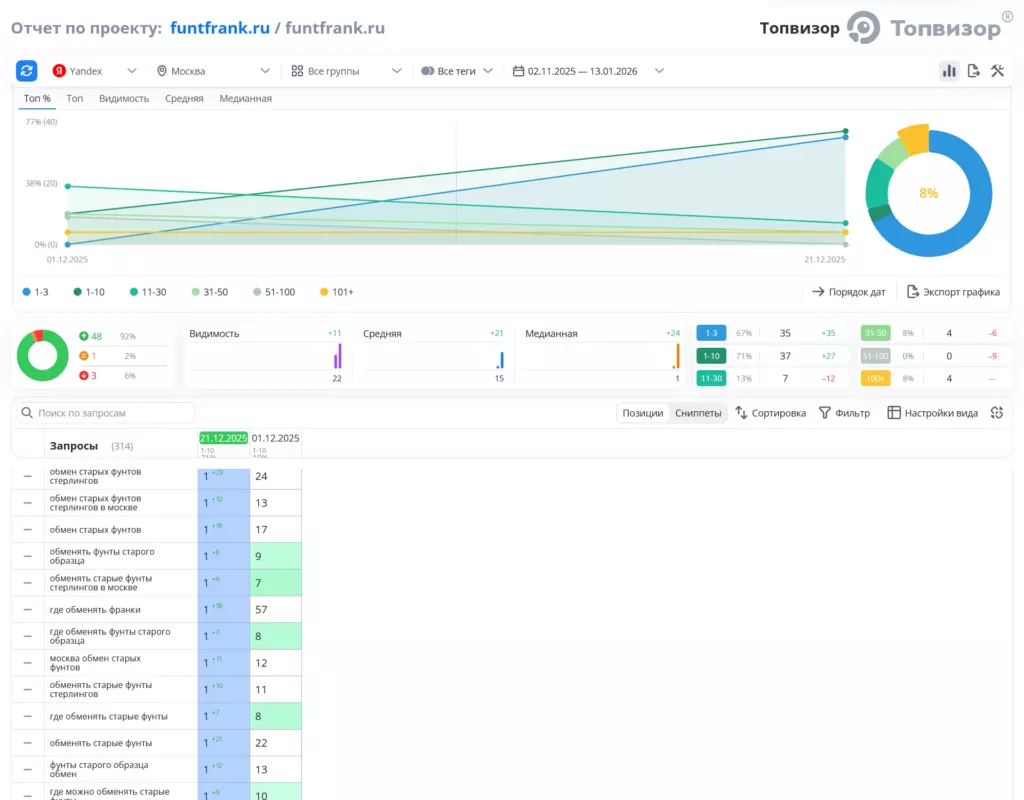Click the Topvisor logo icon

click(863, 27)
